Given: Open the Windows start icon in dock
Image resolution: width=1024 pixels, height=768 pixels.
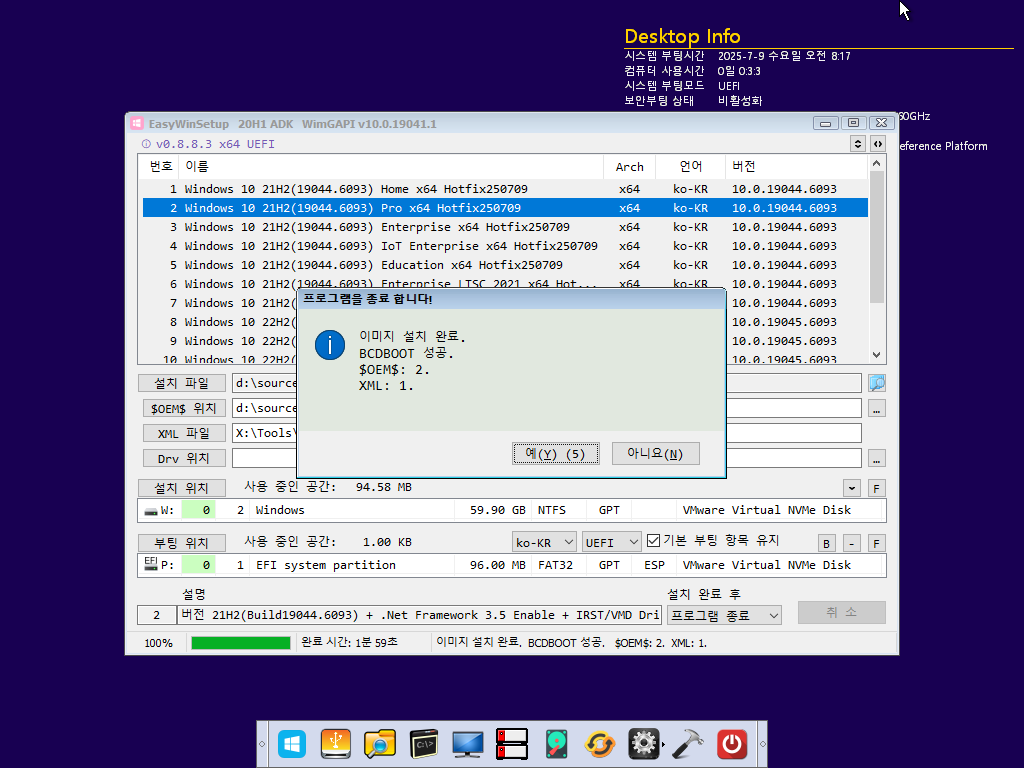Looking at the screenshot, I should tap(292, 744).
